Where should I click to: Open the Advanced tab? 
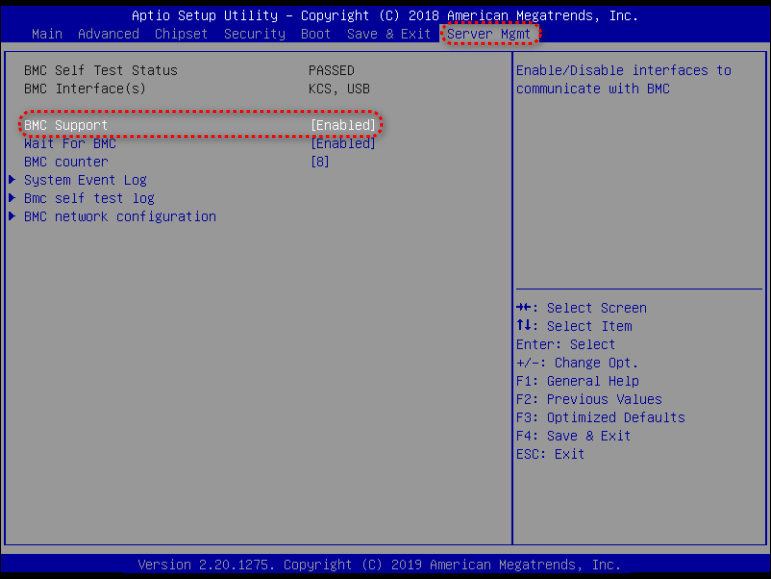point(108,34)
